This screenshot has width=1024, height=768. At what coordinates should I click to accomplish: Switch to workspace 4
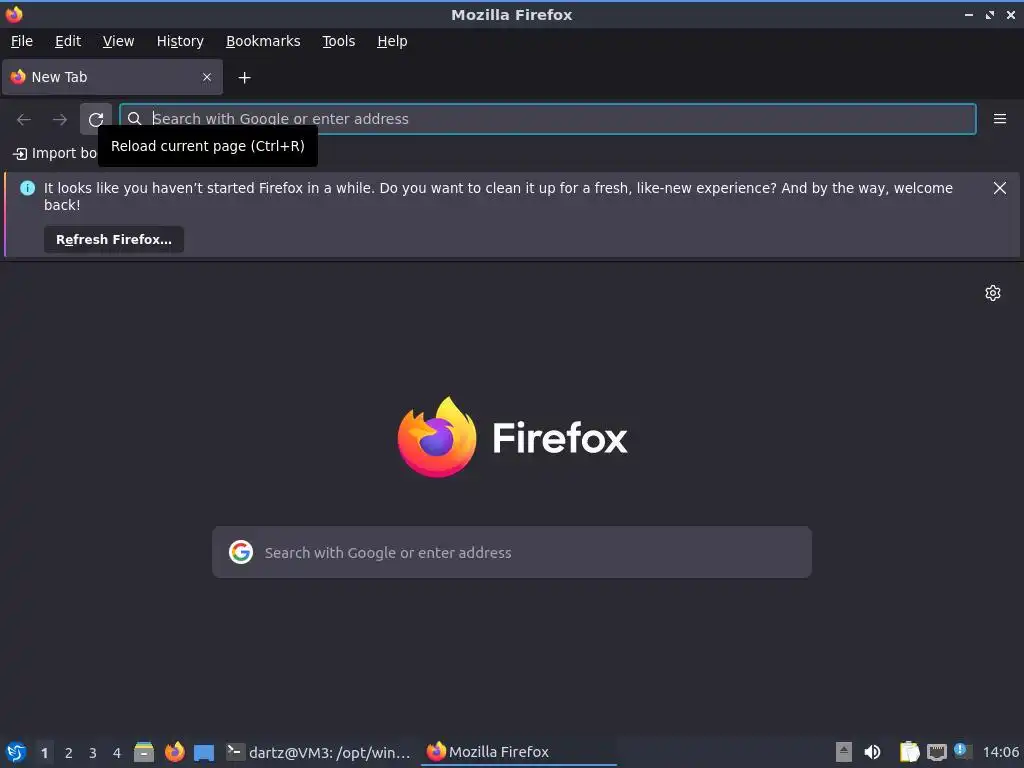(x=117, y=753)
